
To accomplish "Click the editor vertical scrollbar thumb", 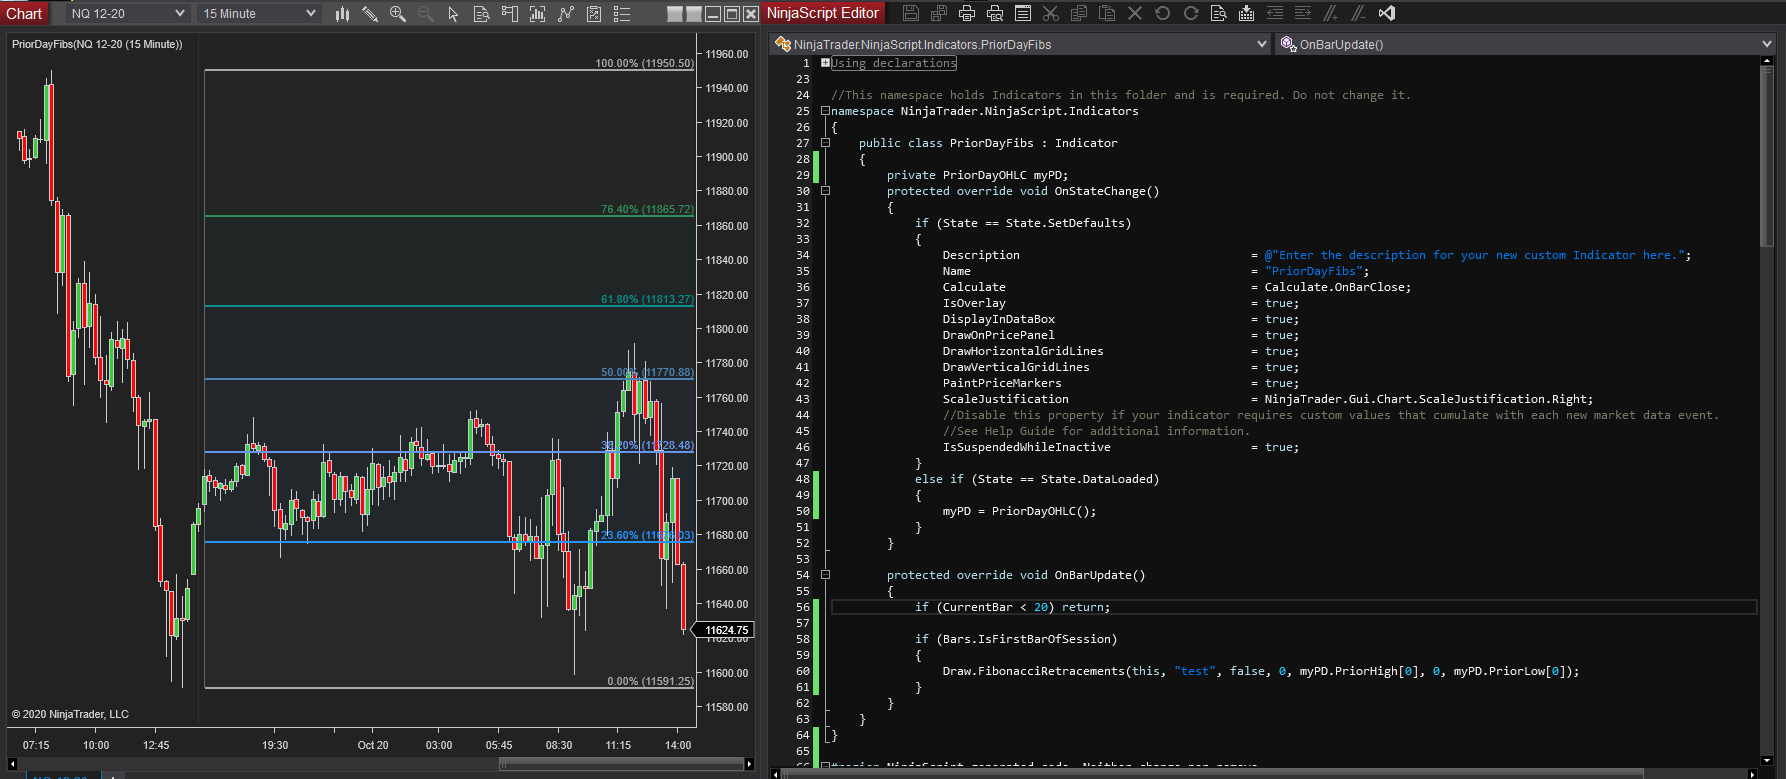I will [x=1766, y=158].
